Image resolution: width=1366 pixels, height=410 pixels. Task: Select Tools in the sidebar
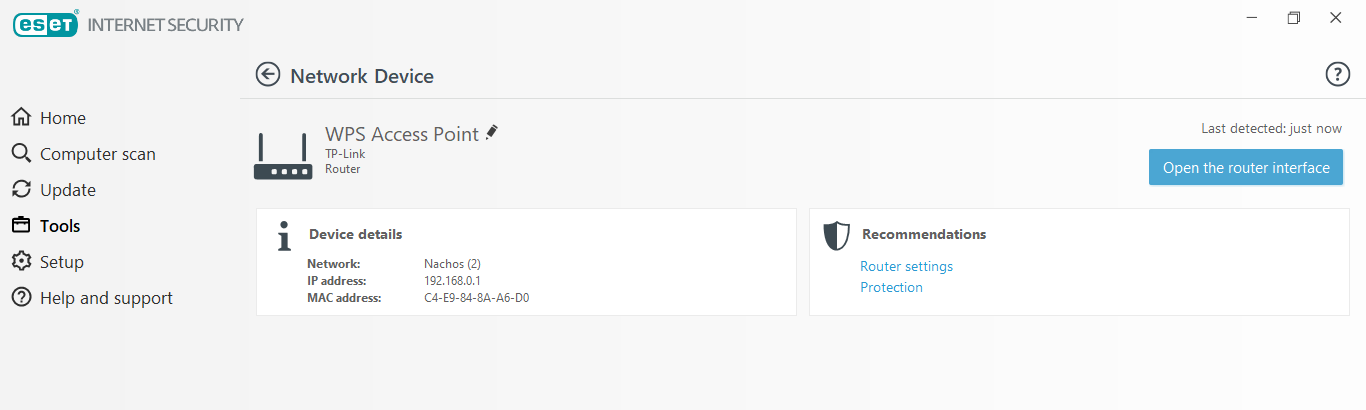(60, 226)
